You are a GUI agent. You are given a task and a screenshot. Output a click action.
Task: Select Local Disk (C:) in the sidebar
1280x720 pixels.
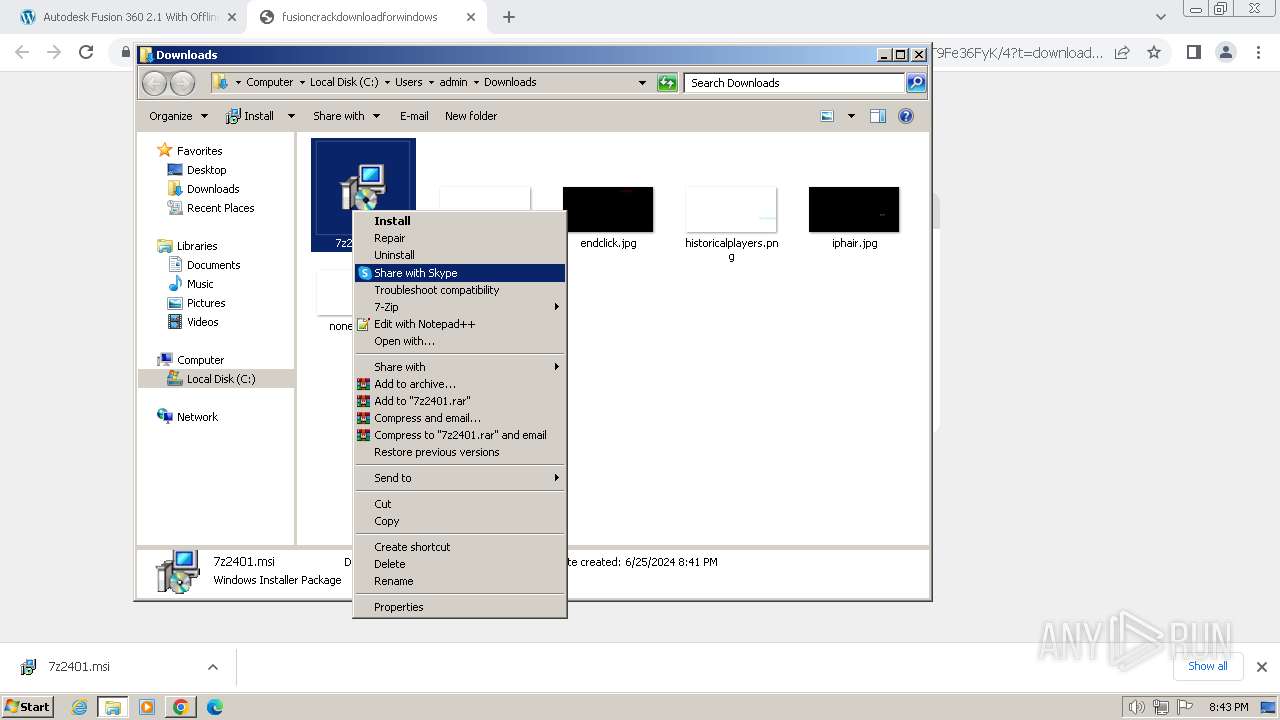click(220, 379)
